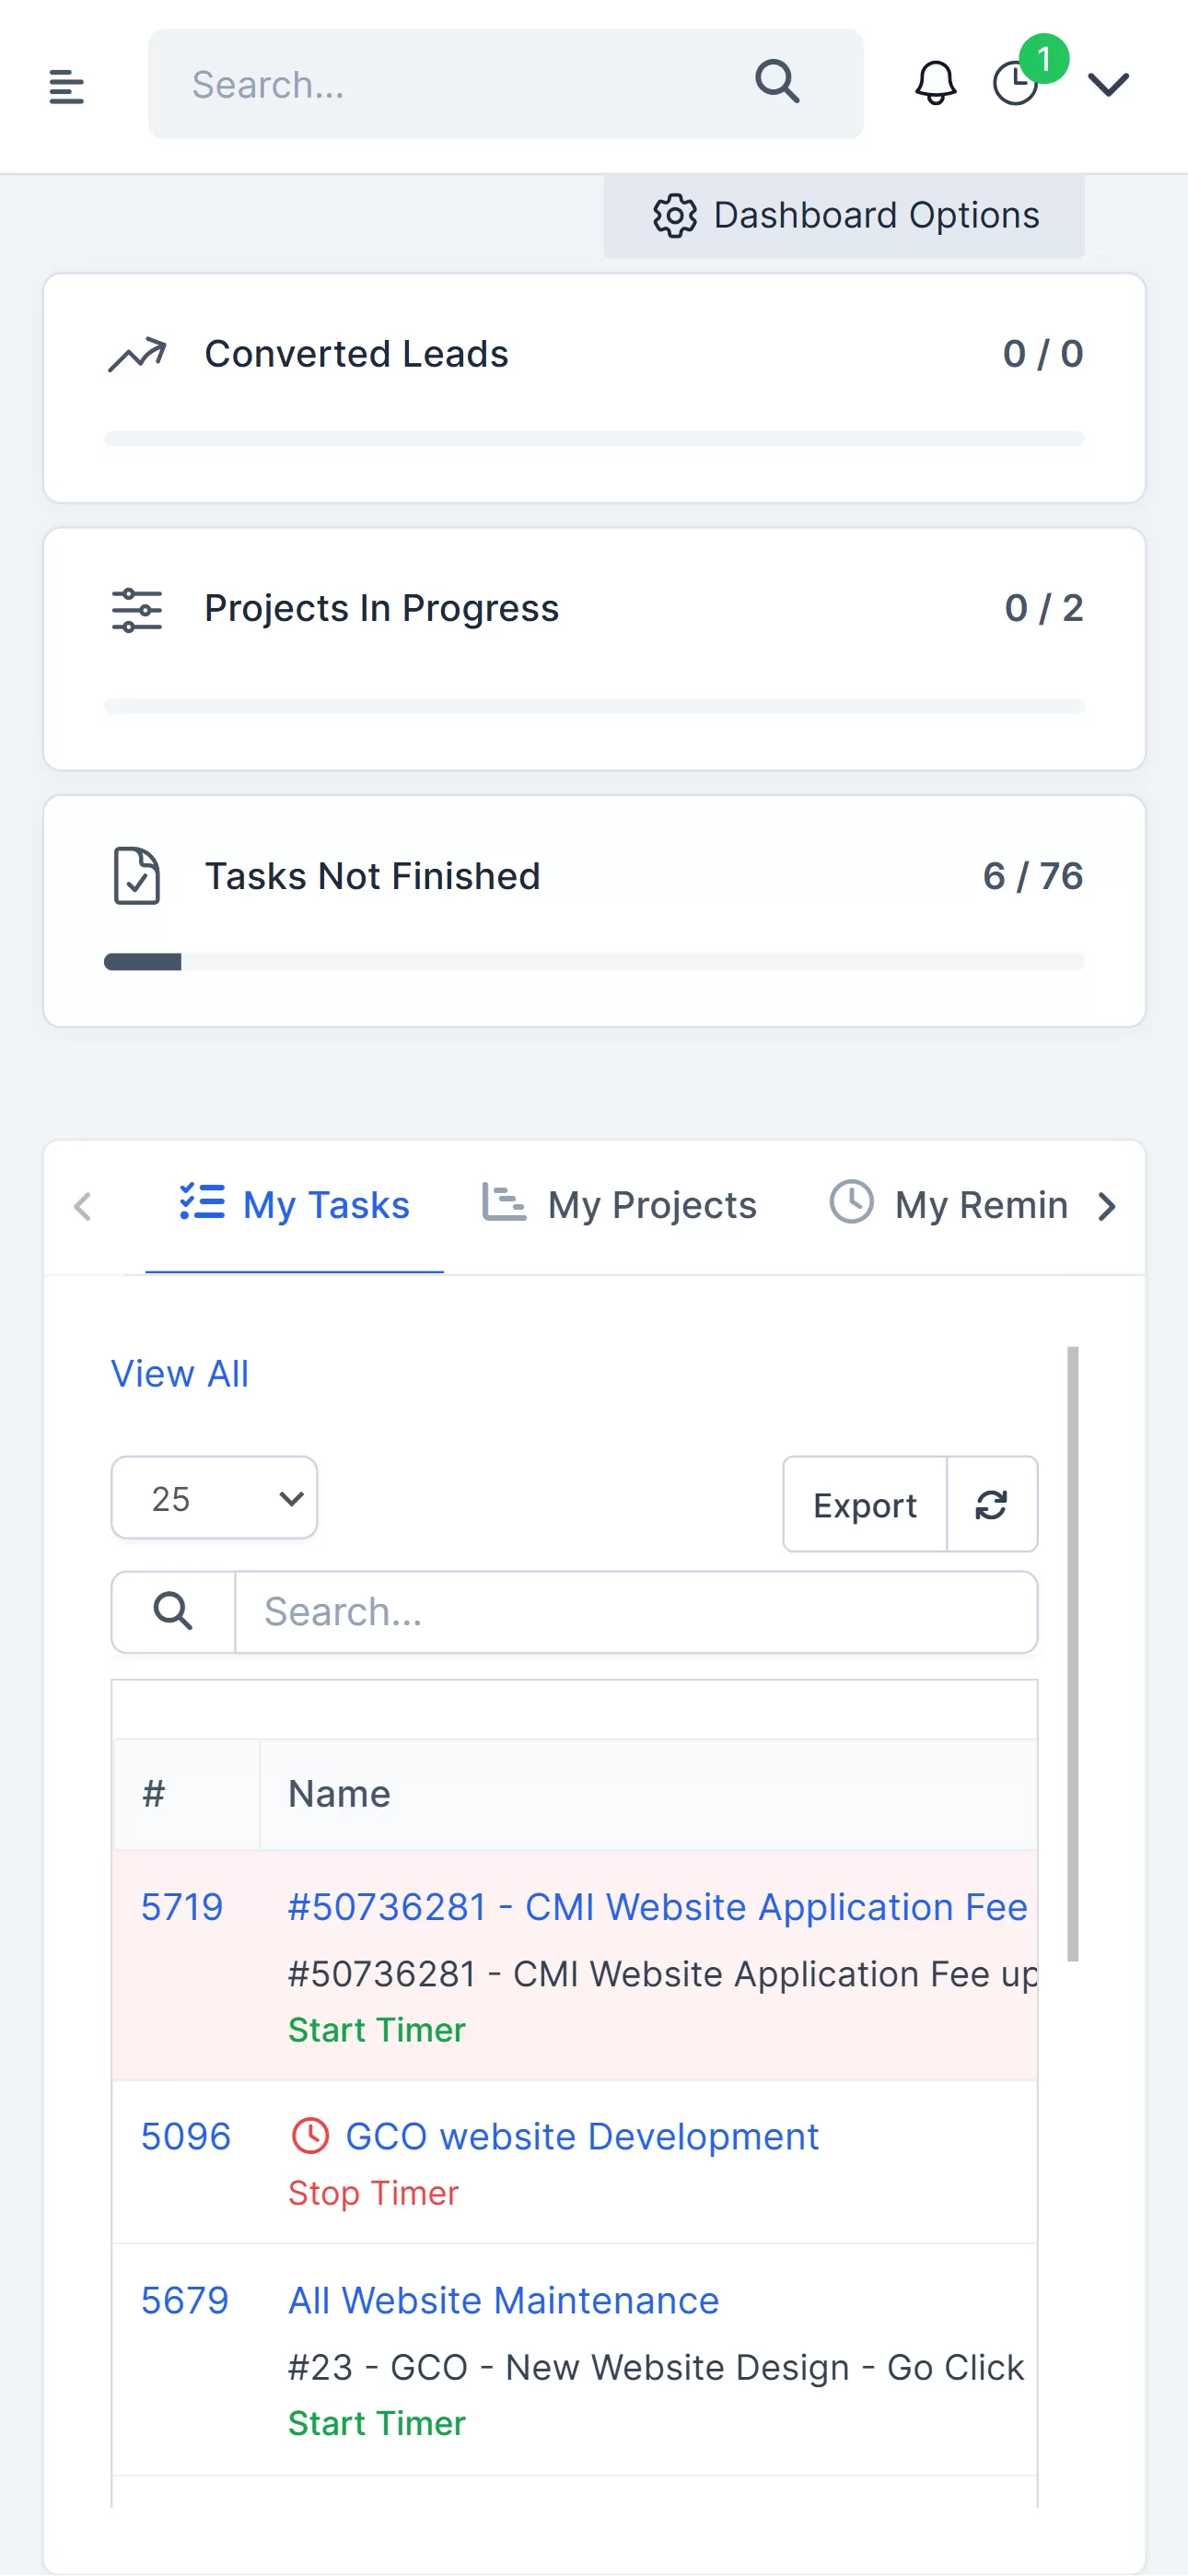Click the Tasks Not Finished progress bar
The image size is (1188, 2576).
[x=594, y=962]
